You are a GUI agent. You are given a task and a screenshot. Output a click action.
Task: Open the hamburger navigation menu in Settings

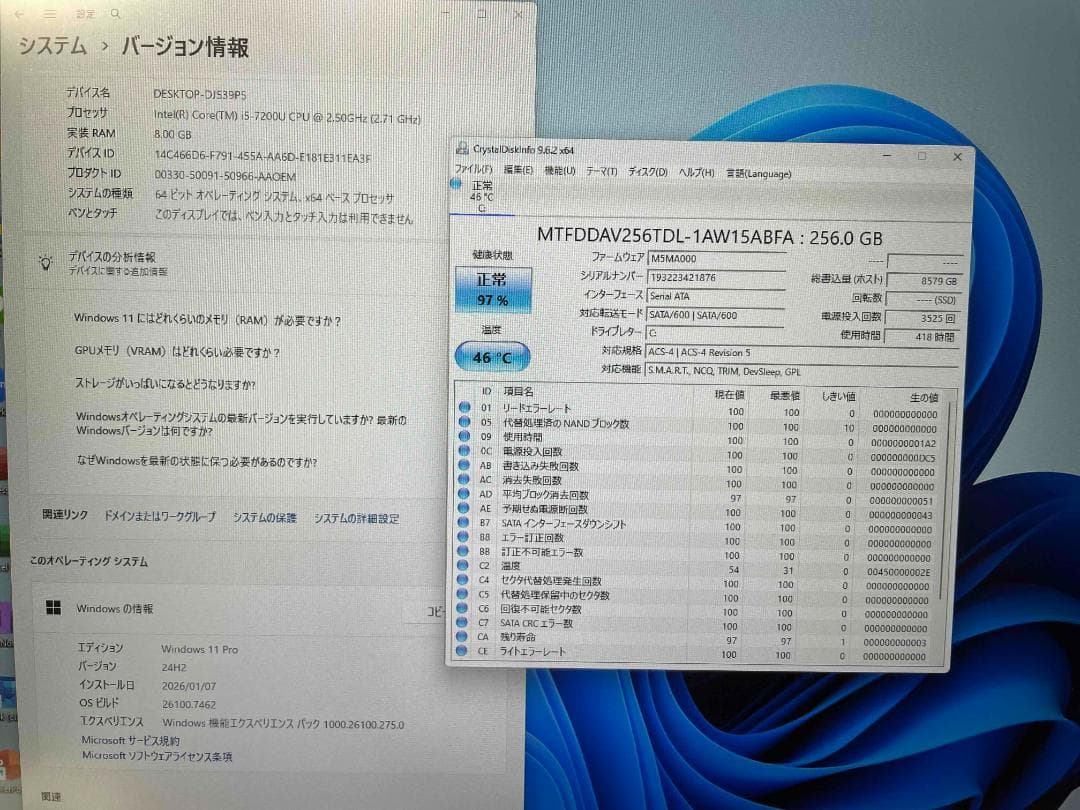(50, 14)
